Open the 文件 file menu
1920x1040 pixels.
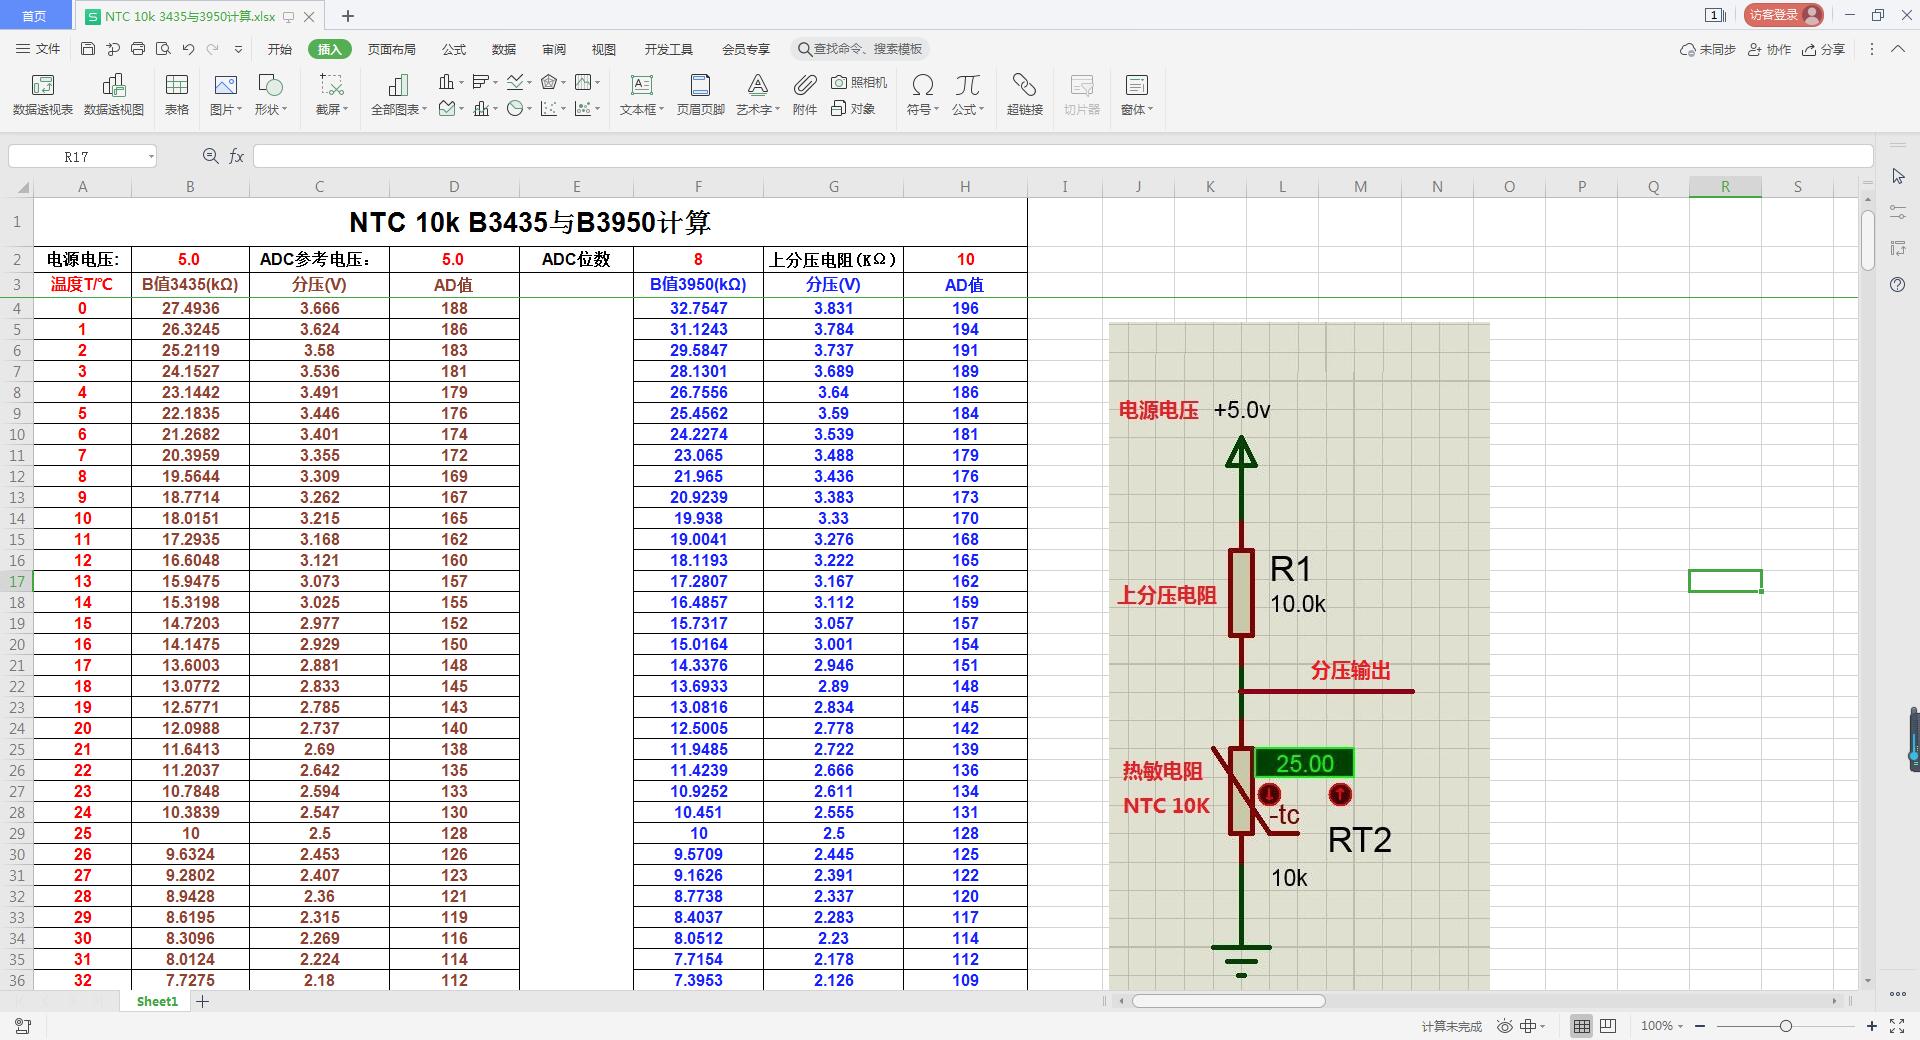[39, 49]
